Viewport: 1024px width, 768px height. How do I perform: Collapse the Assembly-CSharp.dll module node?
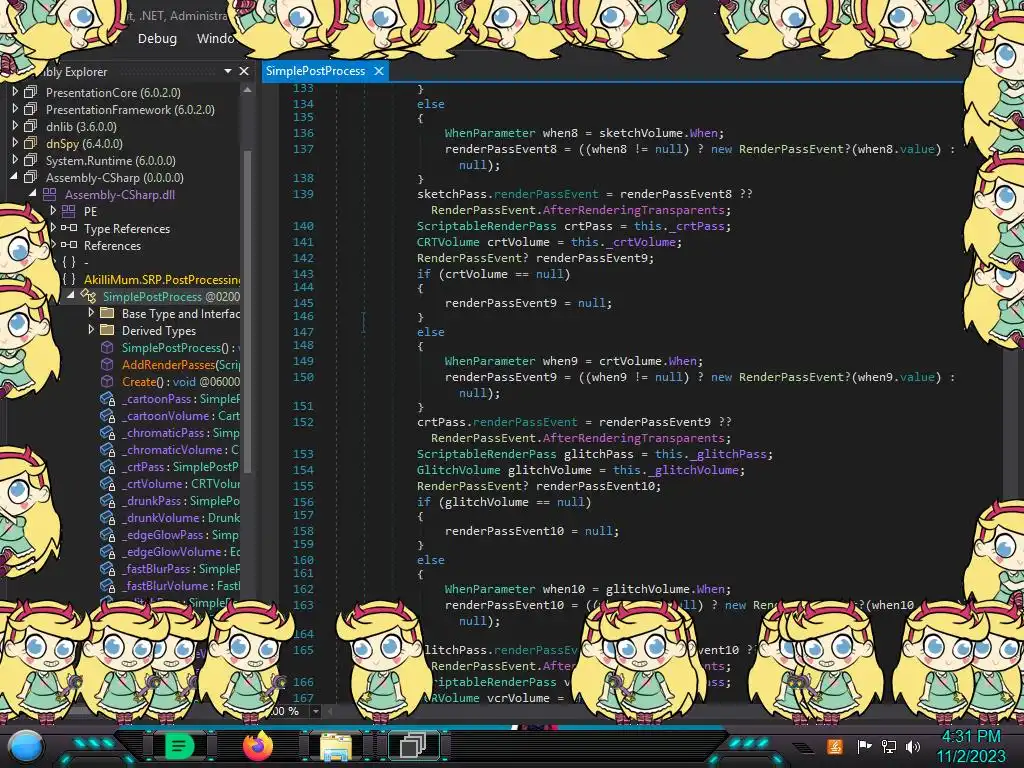(33, 194)
